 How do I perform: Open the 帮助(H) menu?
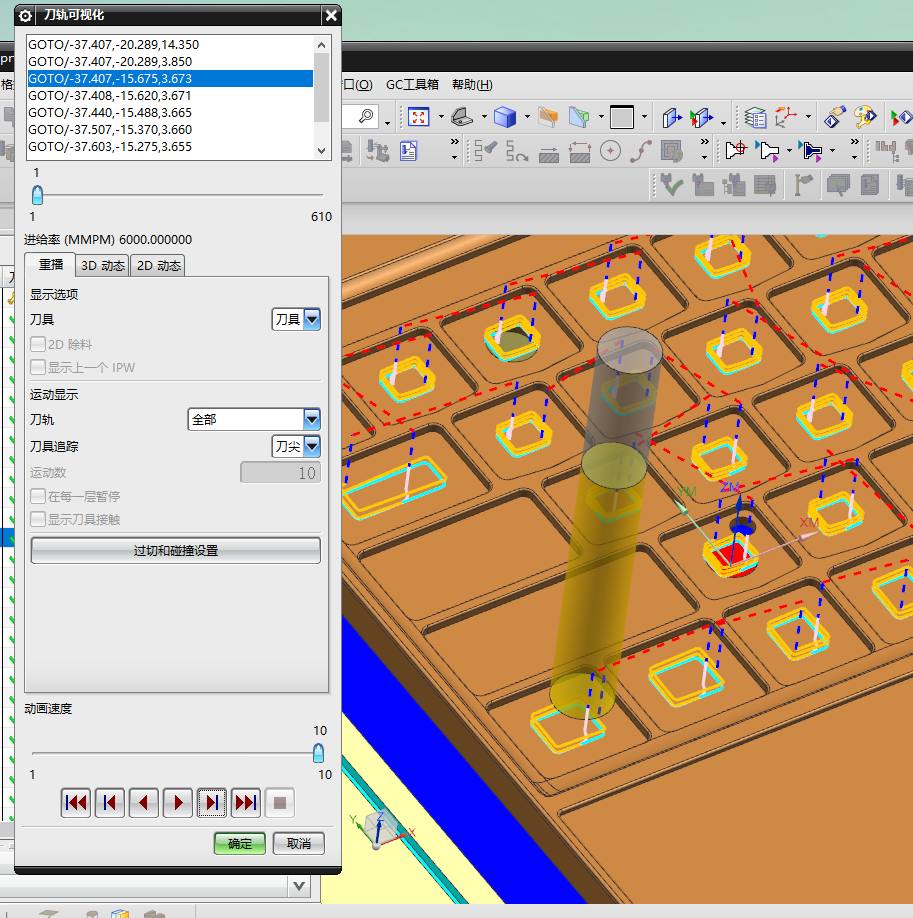coord(472,84)
